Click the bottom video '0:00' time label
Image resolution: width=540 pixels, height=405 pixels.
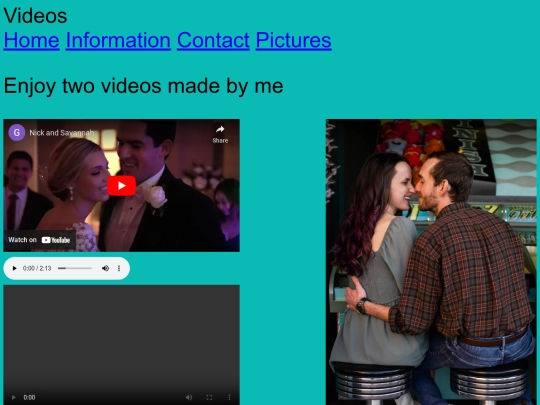click(29, 397)
